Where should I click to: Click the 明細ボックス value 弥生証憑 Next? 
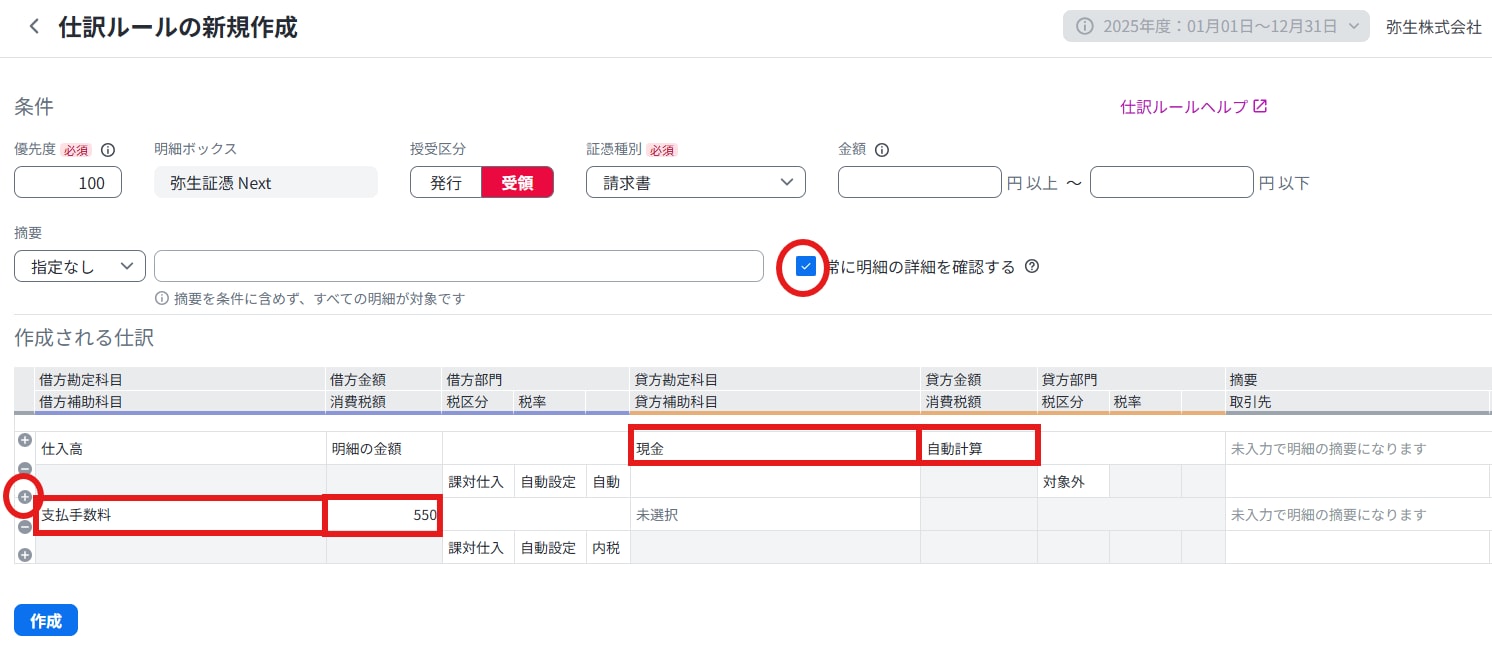pos(266,183)
